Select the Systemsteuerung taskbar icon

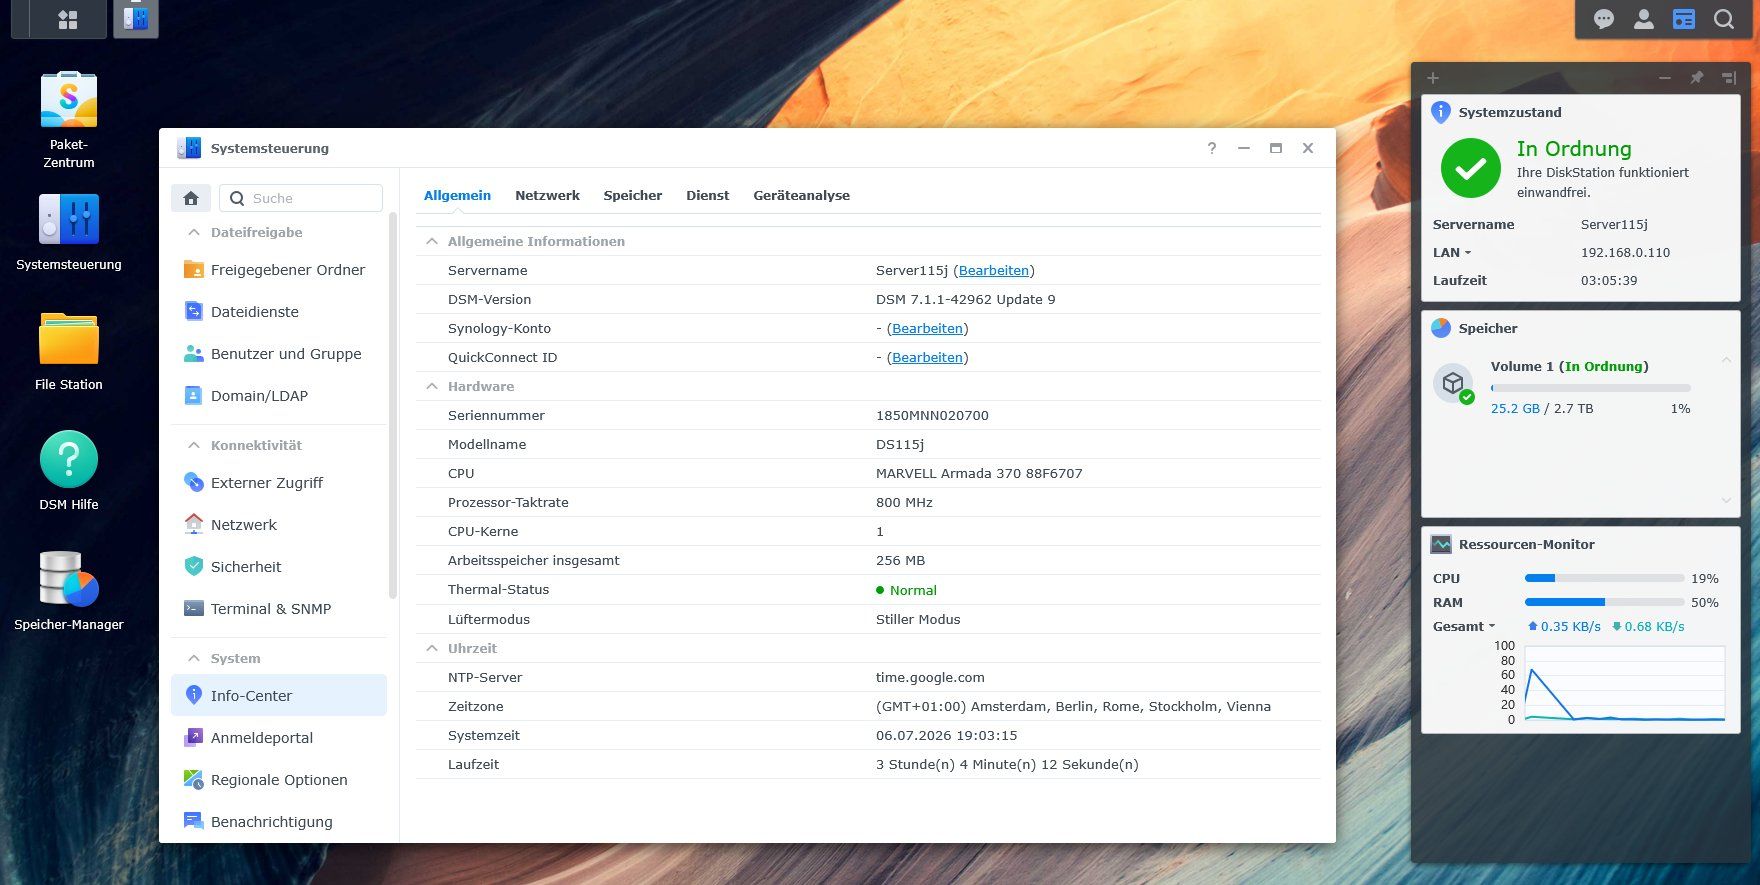coord(136,19)
